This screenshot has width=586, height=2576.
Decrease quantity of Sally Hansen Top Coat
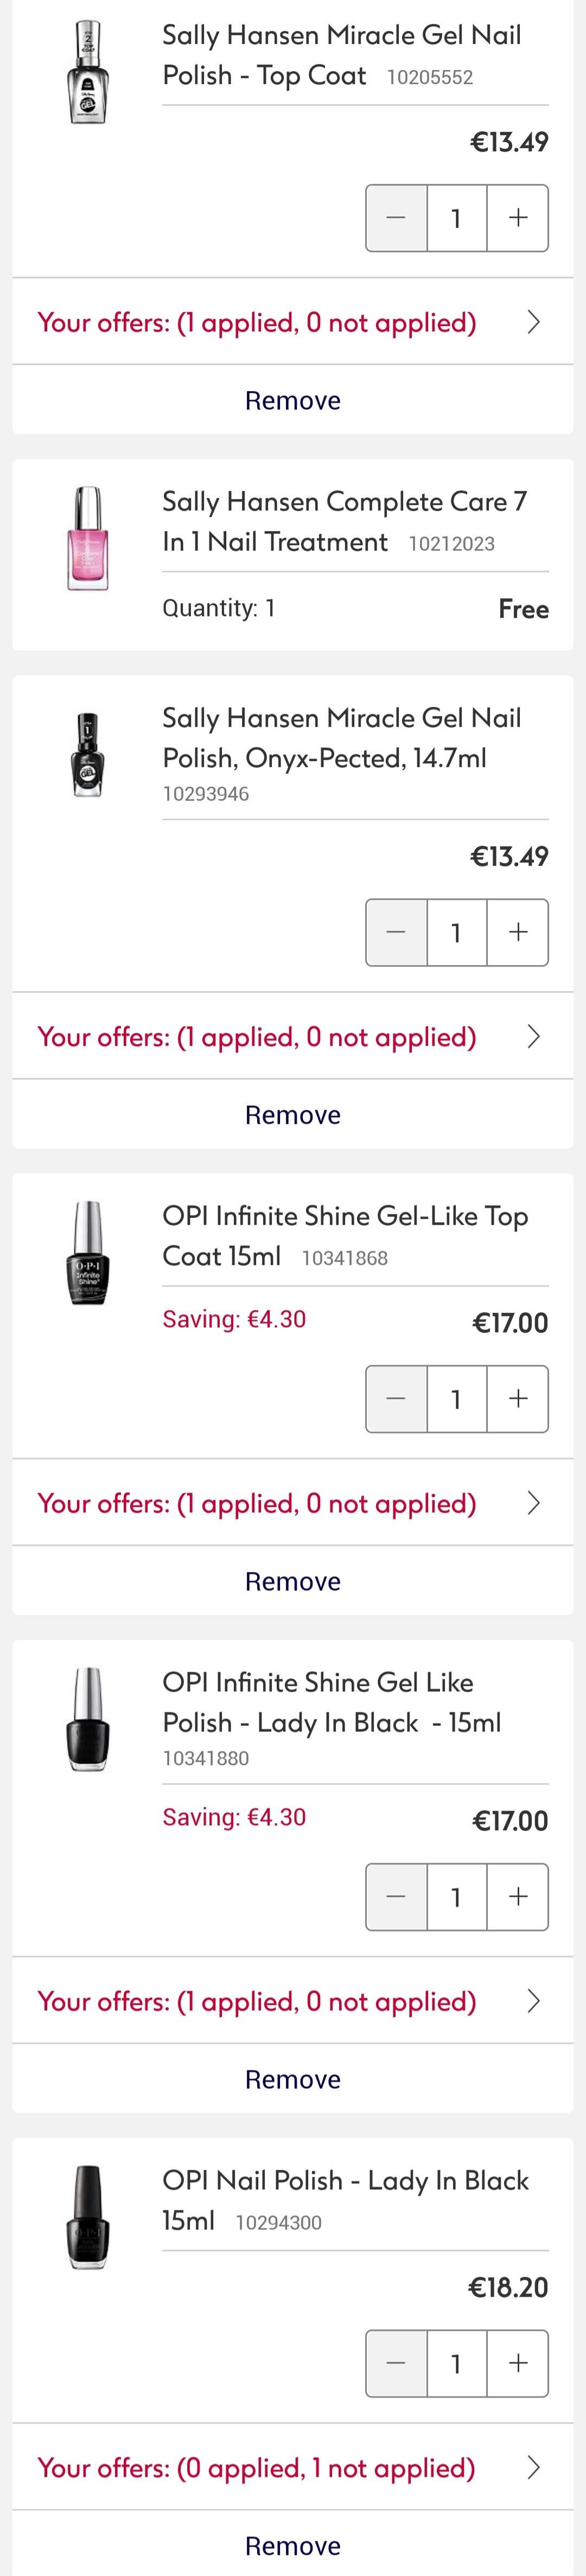[x=396, y=218]
